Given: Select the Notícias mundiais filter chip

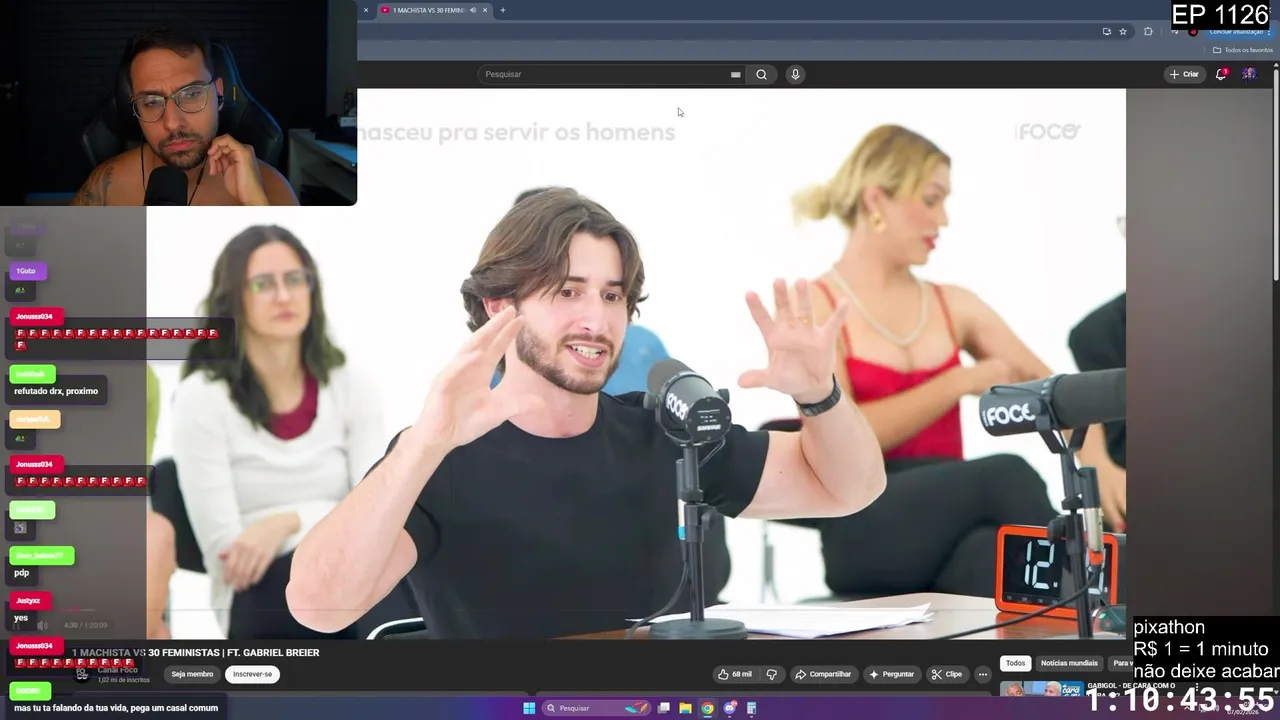Looking at the screenshot, I should click(x=1069, y=663).
